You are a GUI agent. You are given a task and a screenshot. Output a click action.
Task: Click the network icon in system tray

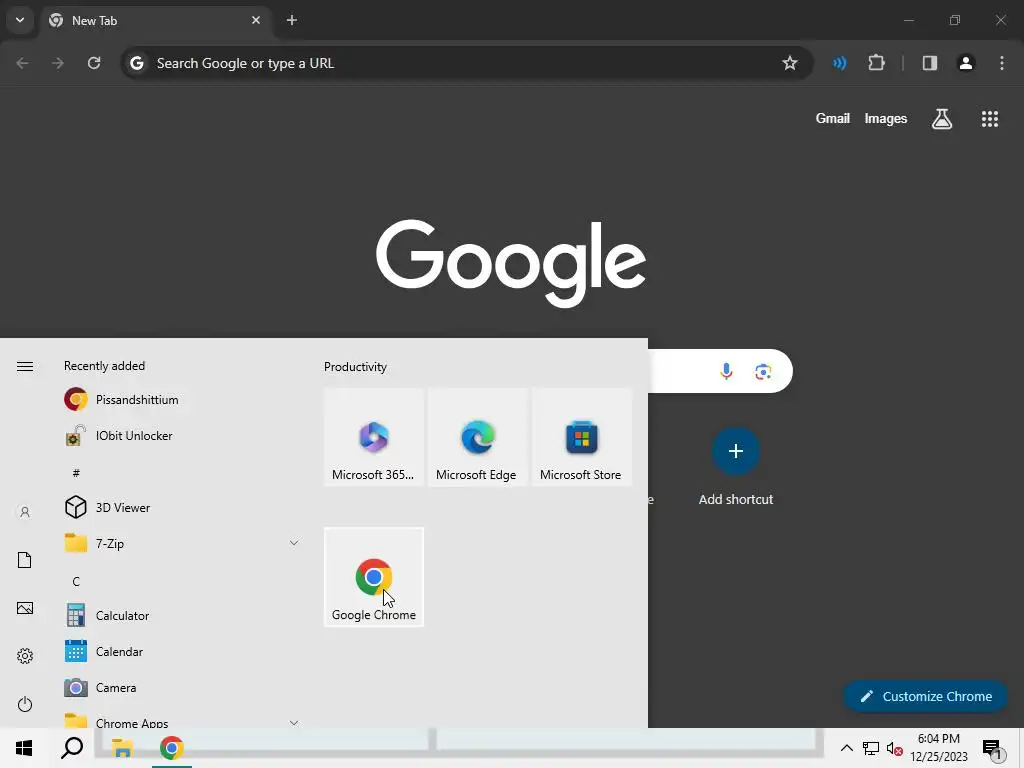tap(871, 748)
